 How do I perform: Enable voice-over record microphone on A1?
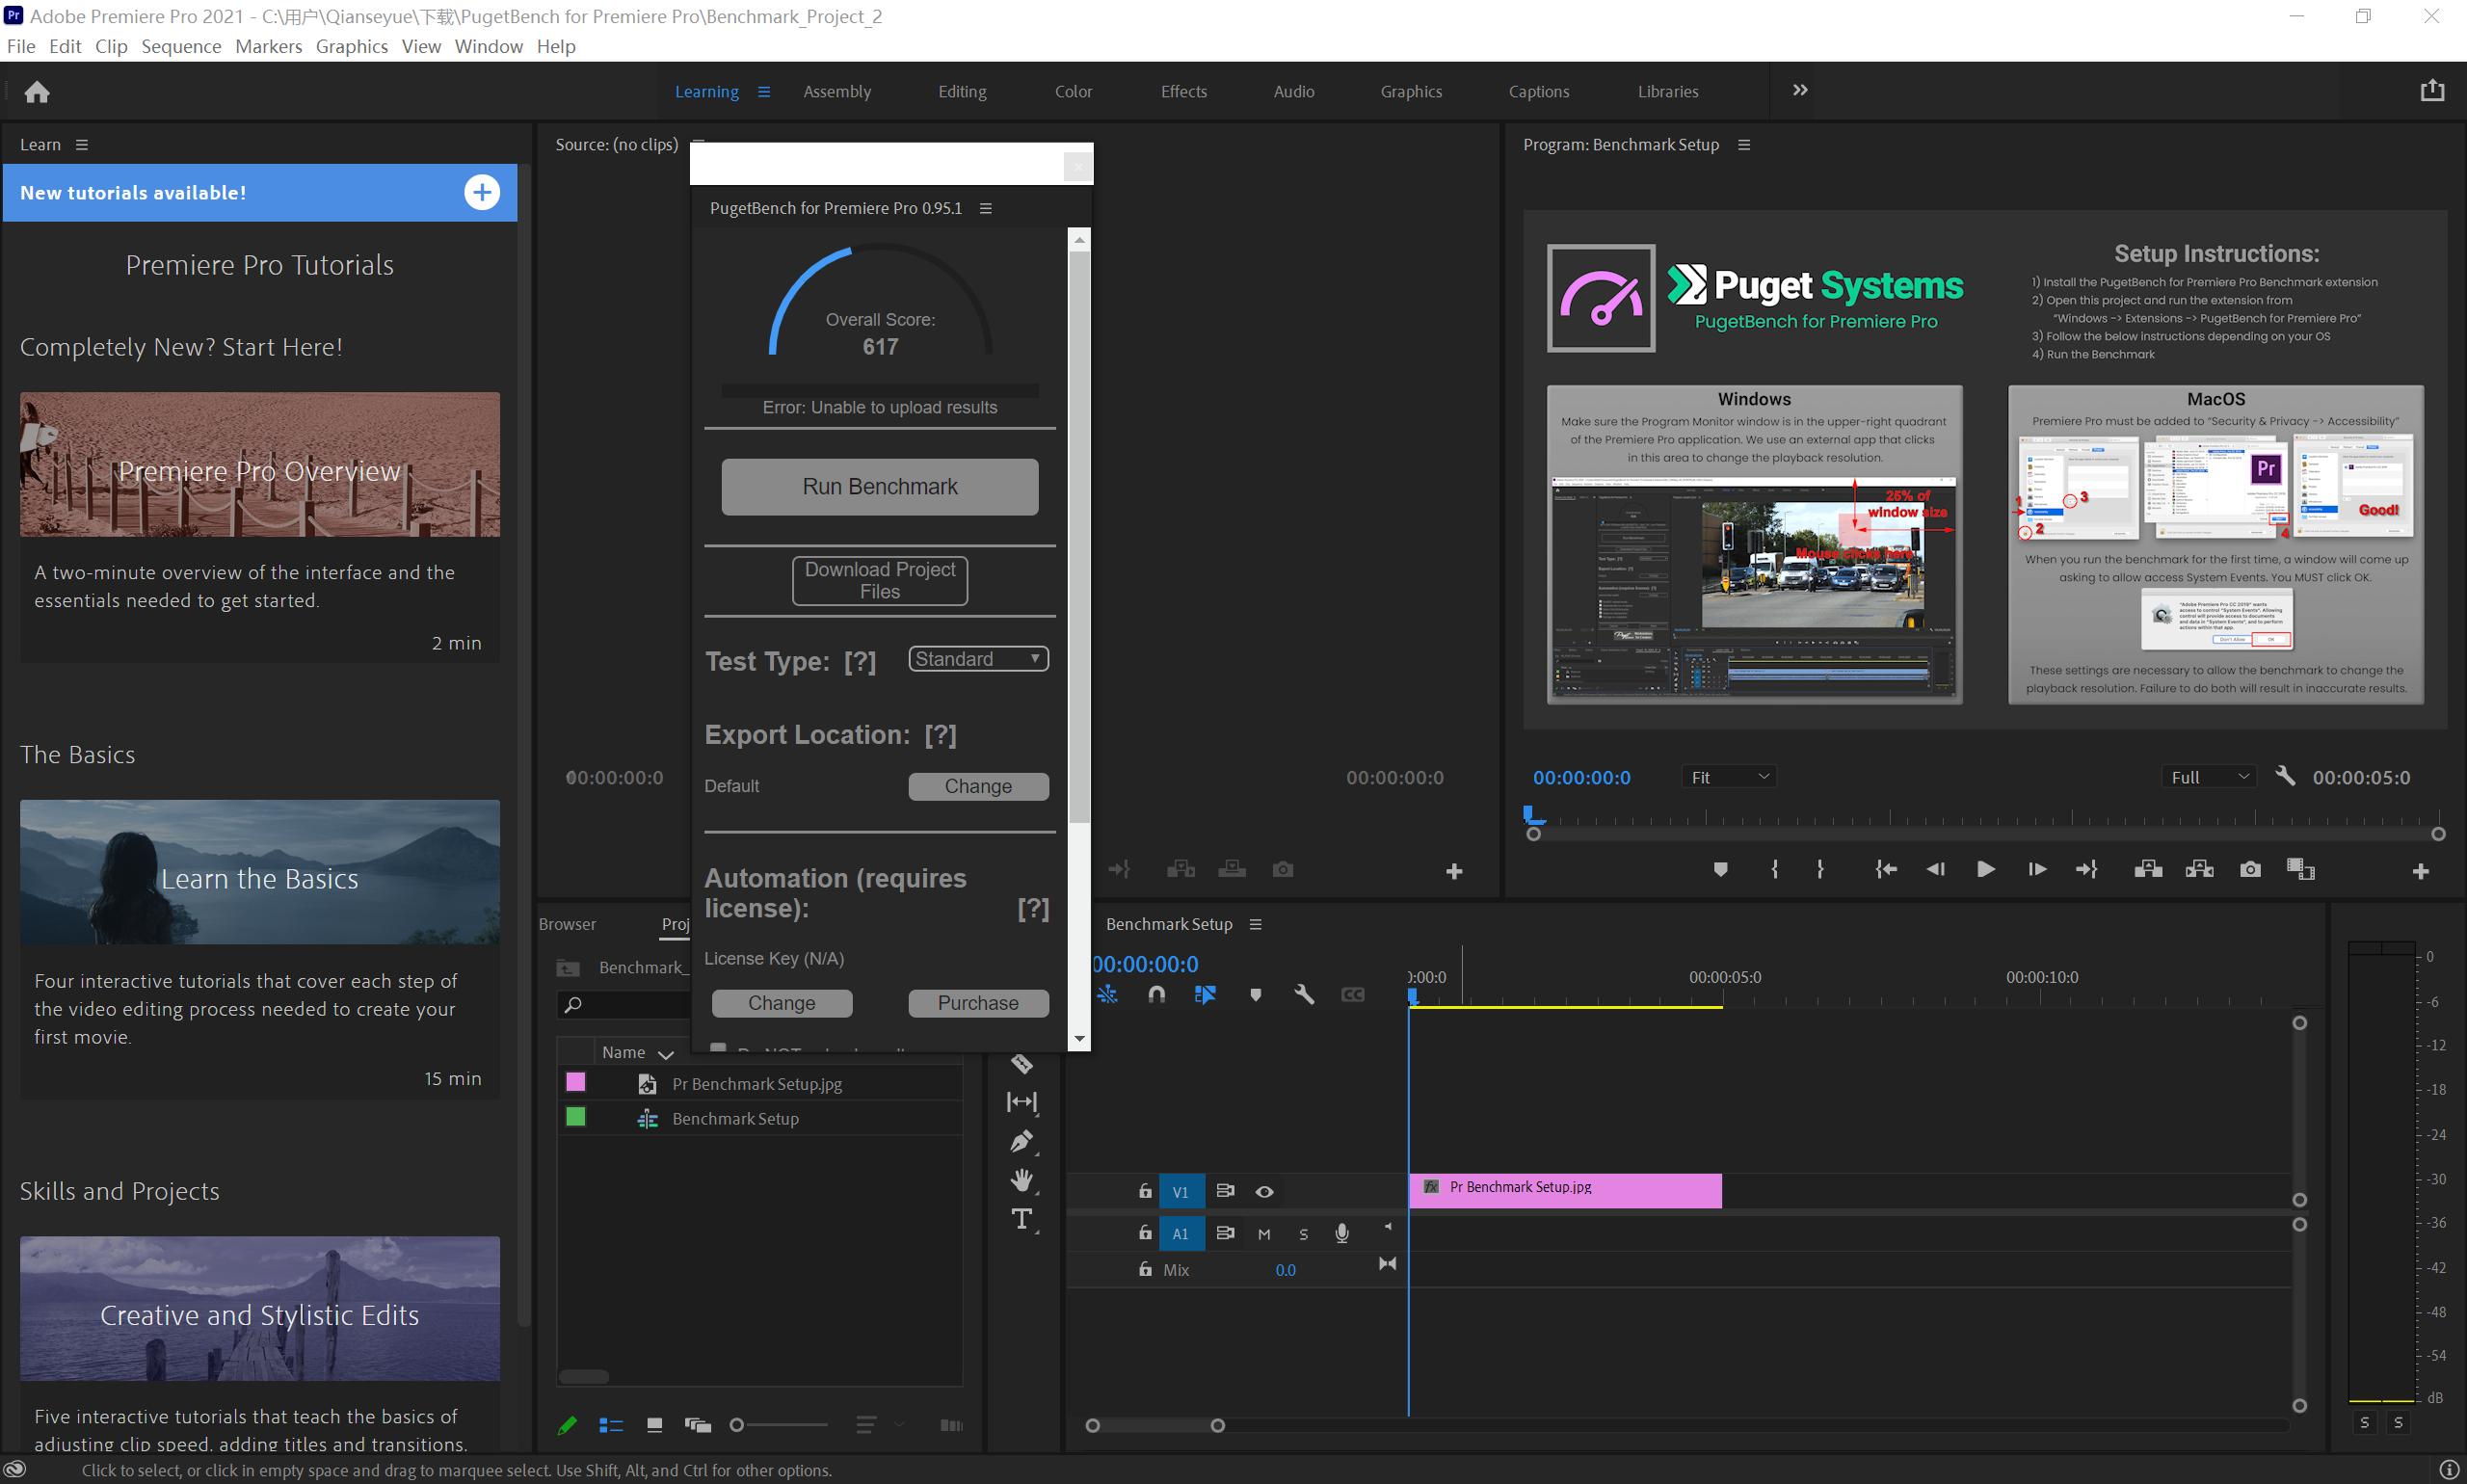coord(1342,1233)
